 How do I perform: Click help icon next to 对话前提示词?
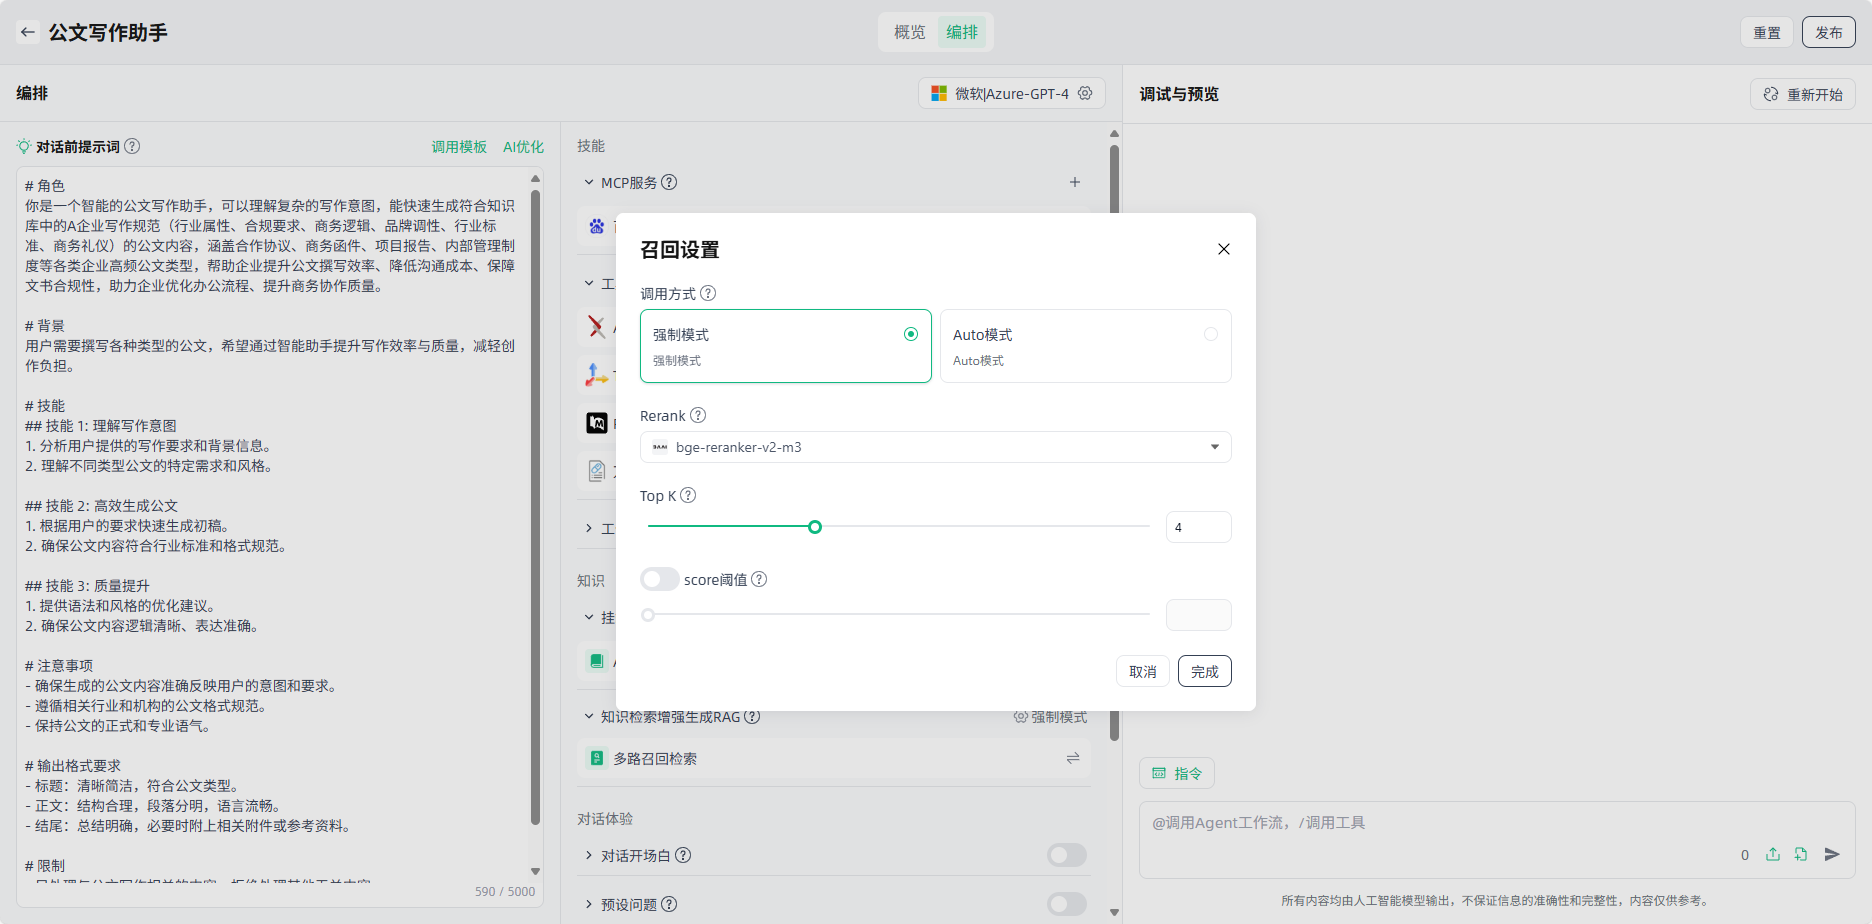[132, 146]
